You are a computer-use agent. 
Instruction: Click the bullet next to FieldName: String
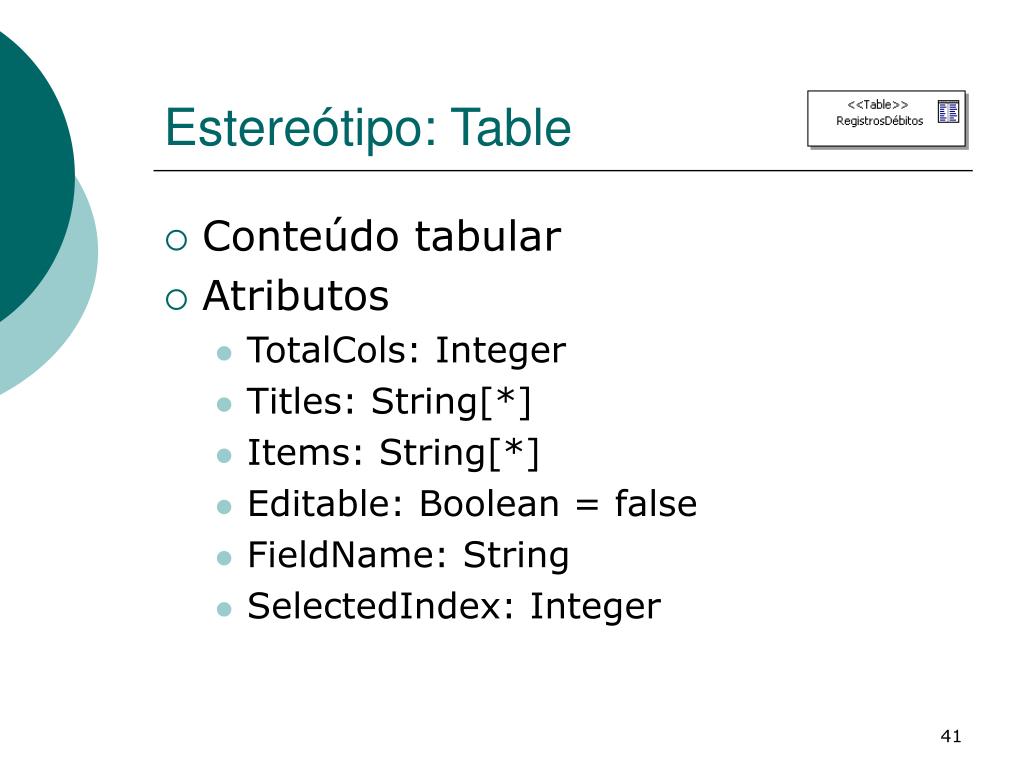(224, 558)
